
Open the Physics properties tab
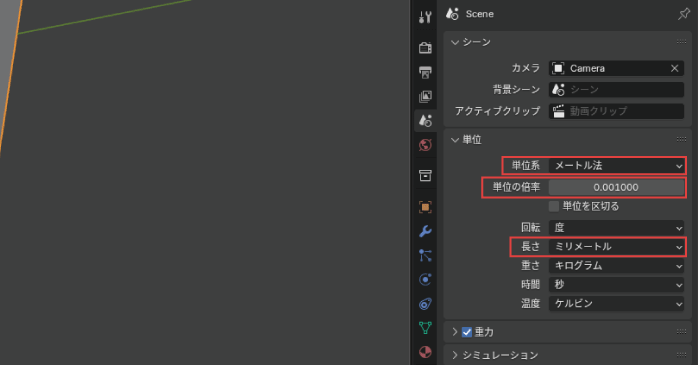(425, 280)
